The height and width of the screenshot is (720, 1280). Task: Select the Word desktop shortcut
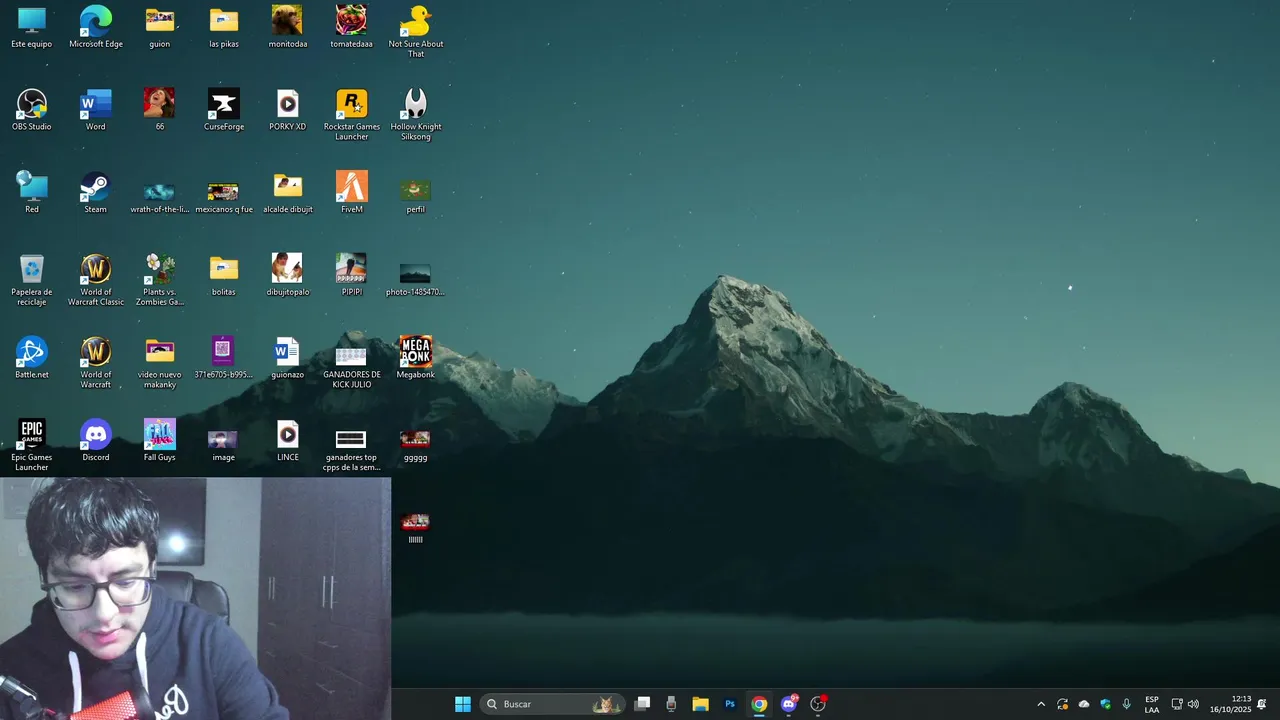[96, 110]
